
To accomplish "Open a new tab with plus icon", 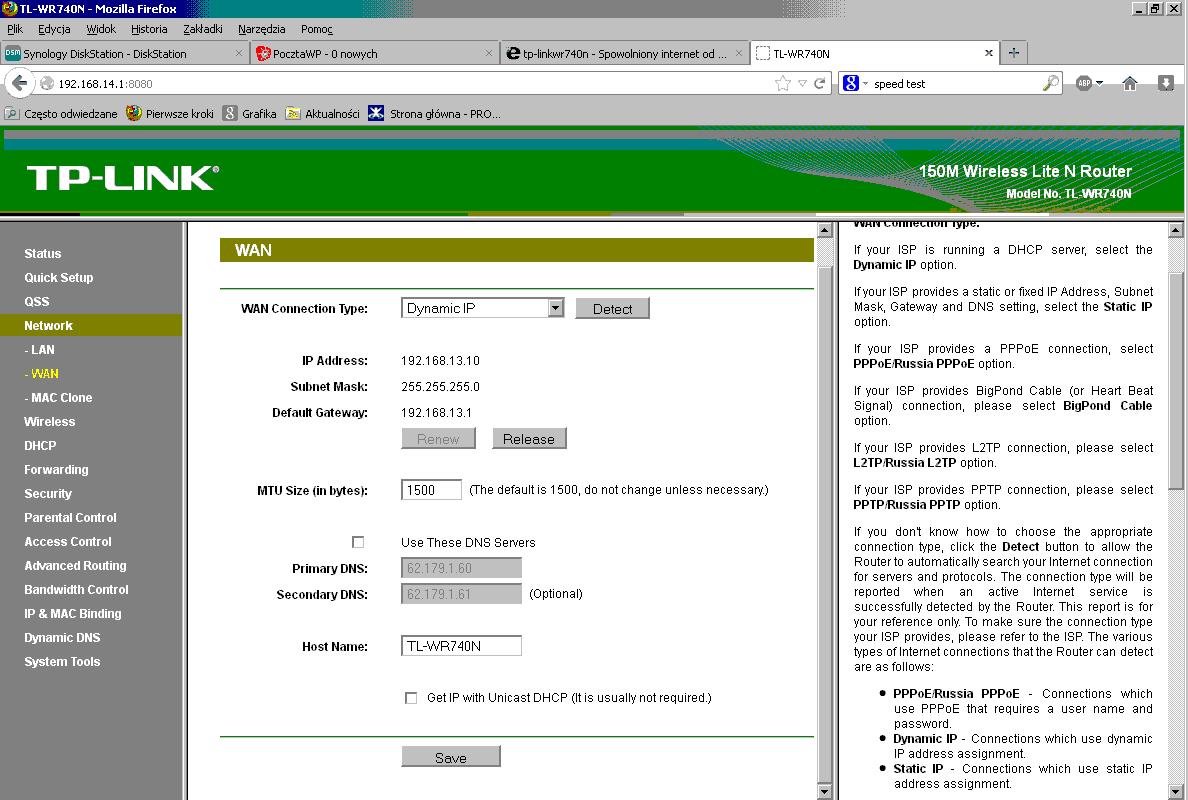I will pyautogui.click(x=1014, y=53).
